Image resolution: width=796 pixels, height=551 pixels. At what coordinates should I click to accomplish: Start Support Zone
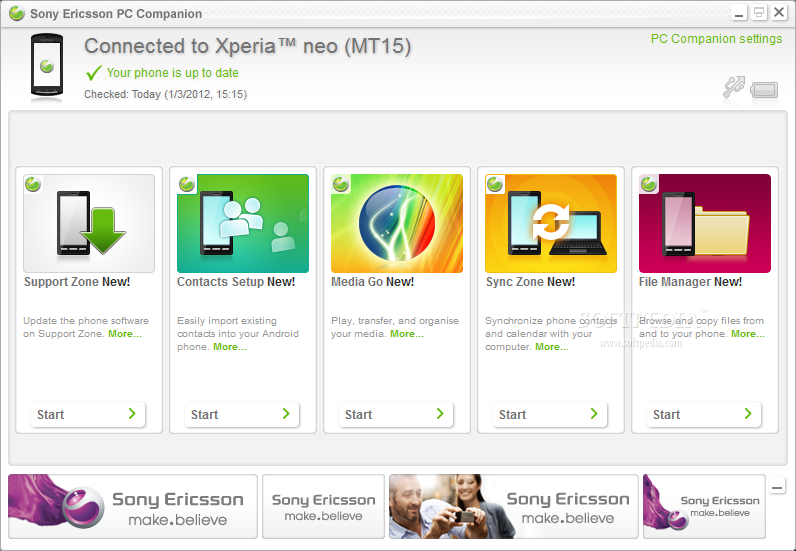[88, 414]
